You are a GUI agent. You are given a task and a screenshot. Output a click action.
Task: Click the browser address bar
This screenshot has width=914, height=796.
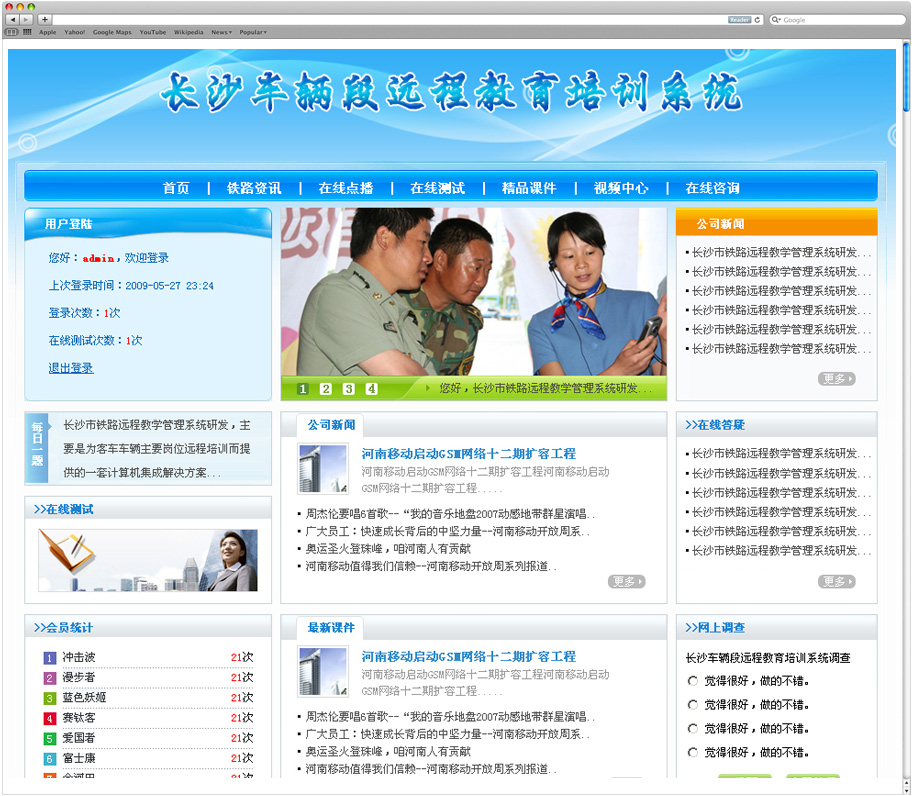[409, 20]
